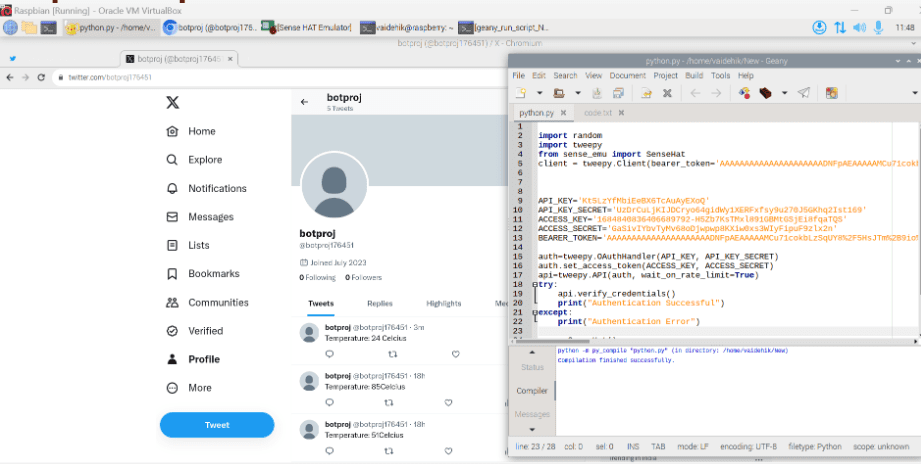Image resolution: width=921 pixels, height=464 pixels.
Task: Navigate forward with Geany's right arrow
Action: [716, 93]
